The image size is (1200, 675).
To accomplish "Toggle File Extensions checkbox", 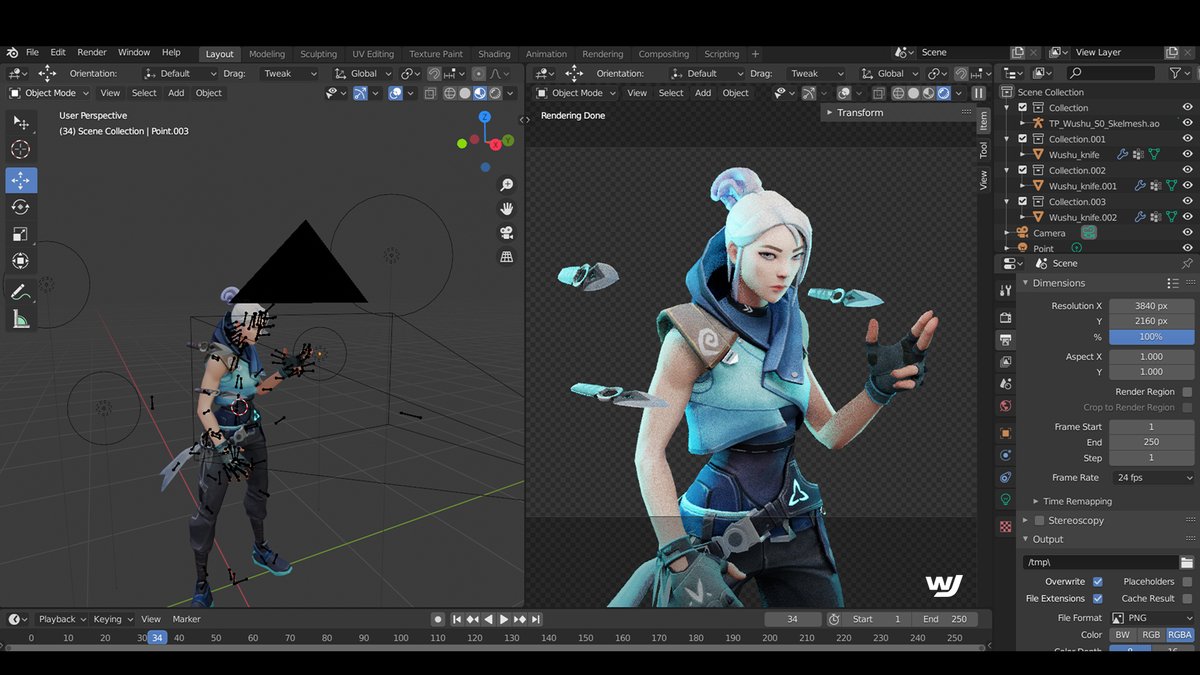I will 1098,598.
